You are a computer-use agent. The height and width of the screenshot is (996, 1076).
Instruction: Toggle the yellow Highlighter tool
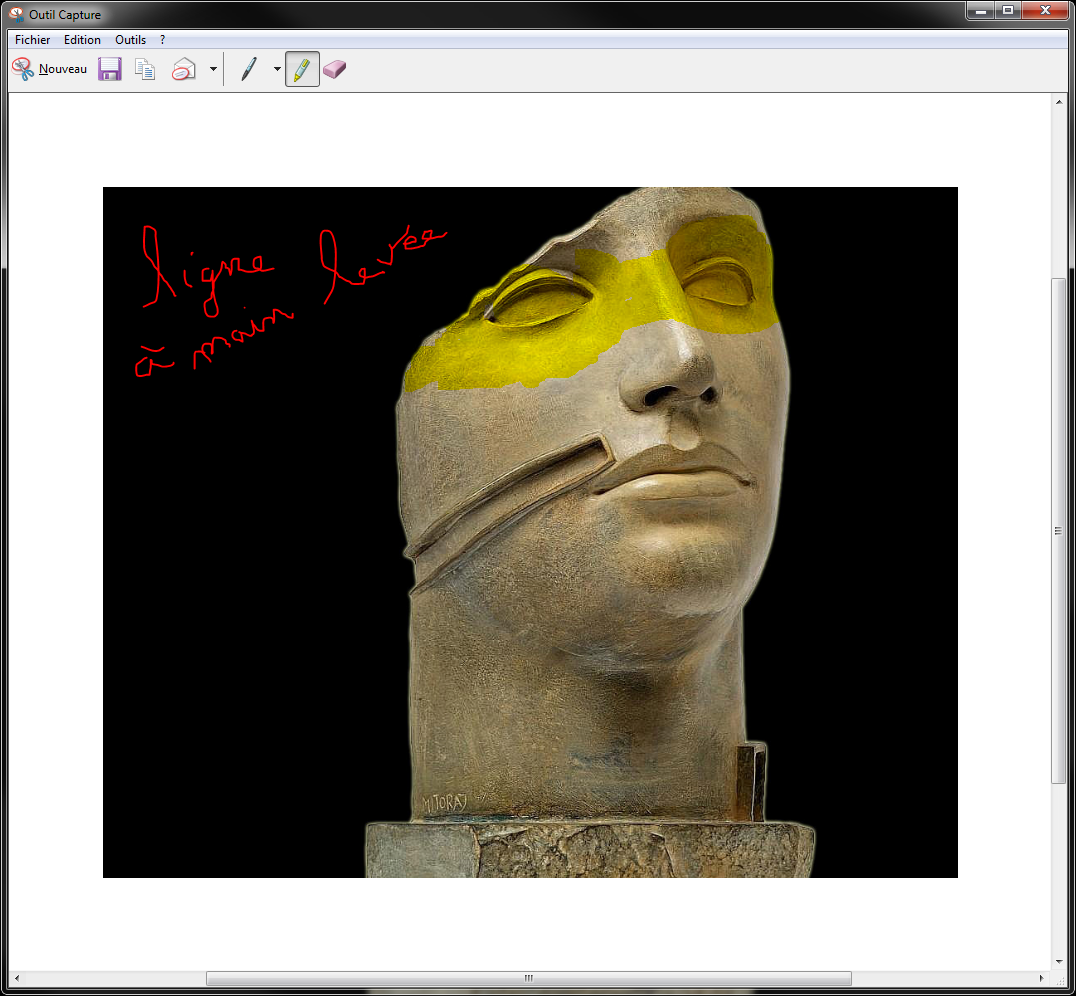pyautogui.click(x=302, y=69)
